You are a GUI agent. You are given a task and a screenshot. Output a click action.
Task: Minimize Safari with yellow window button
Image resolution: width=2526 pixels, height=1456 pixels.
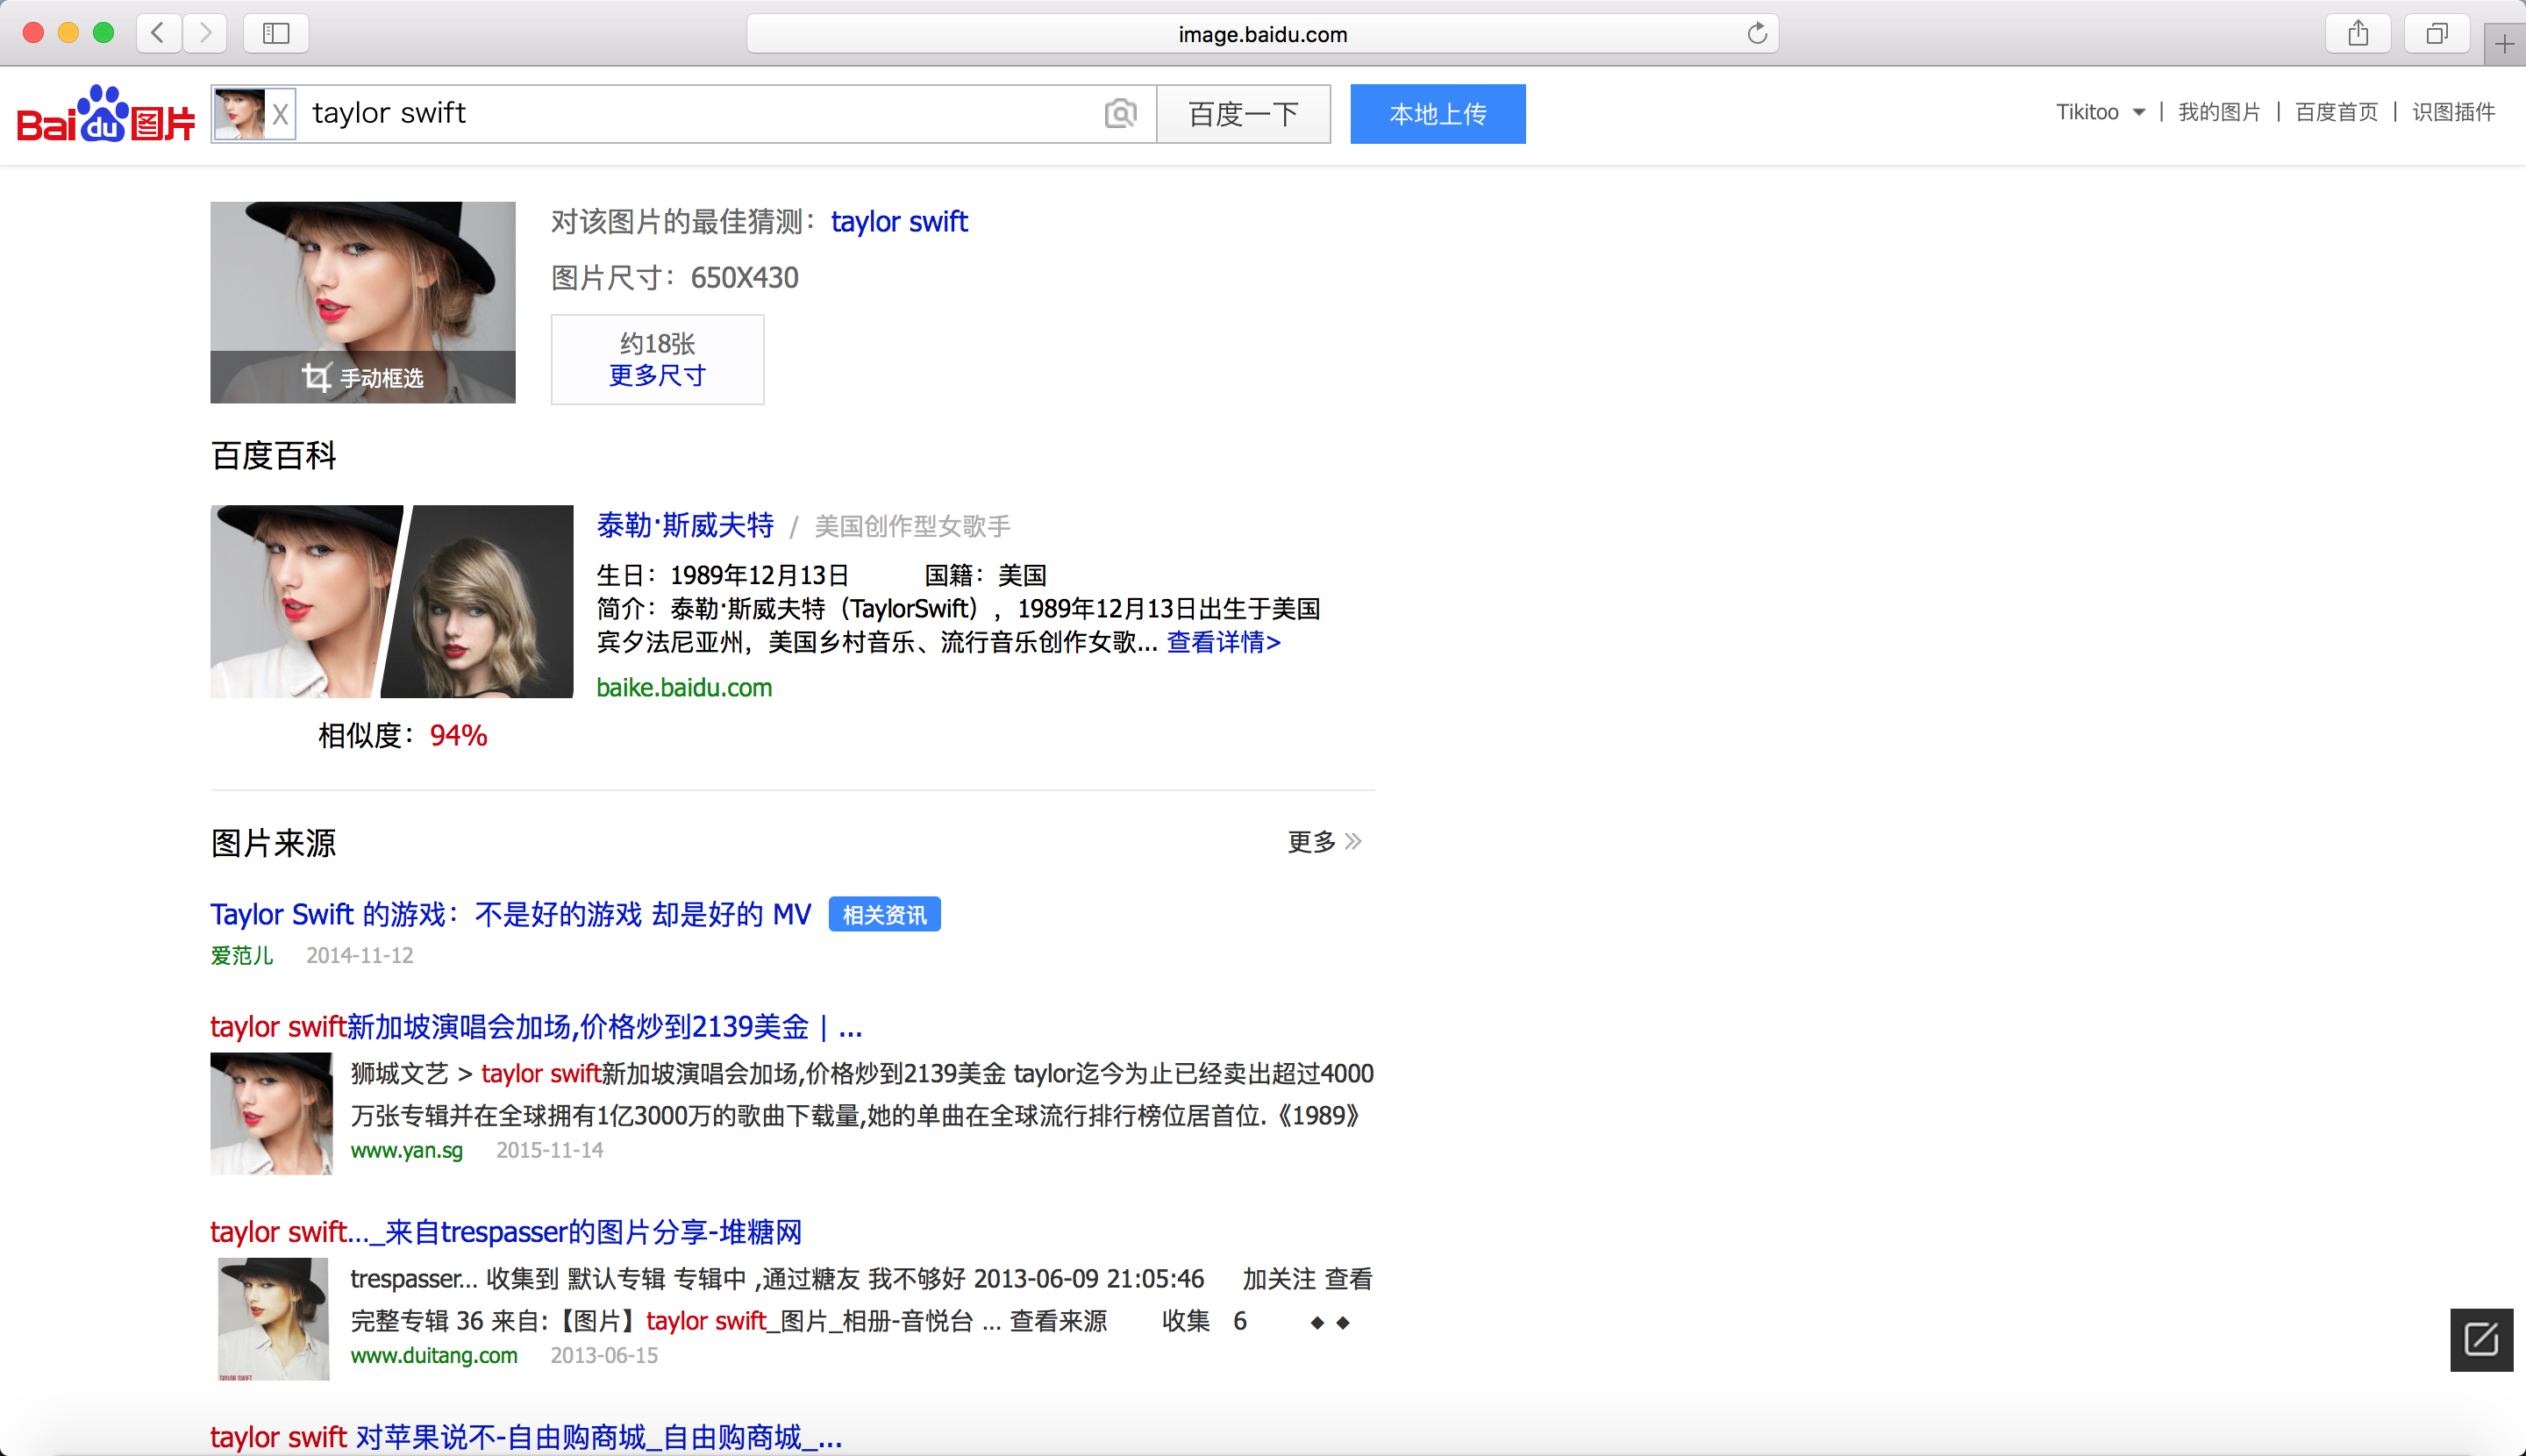click(x=68, y=33)
